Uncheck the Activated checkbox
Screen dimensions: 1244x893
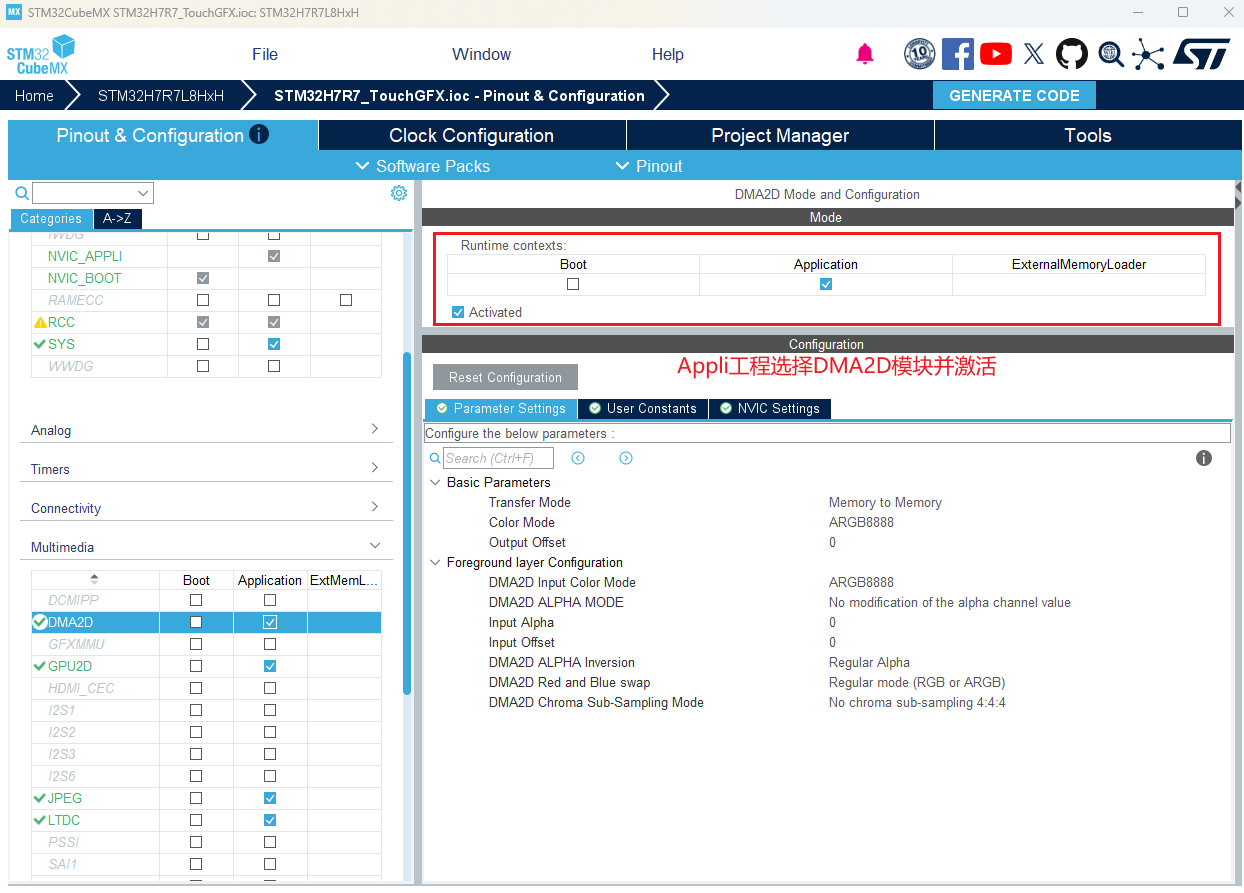pos(458,312)
